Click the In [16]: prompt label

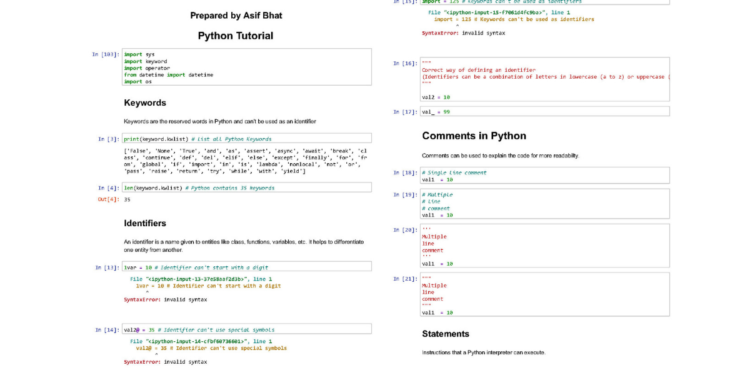pos(406,63)
